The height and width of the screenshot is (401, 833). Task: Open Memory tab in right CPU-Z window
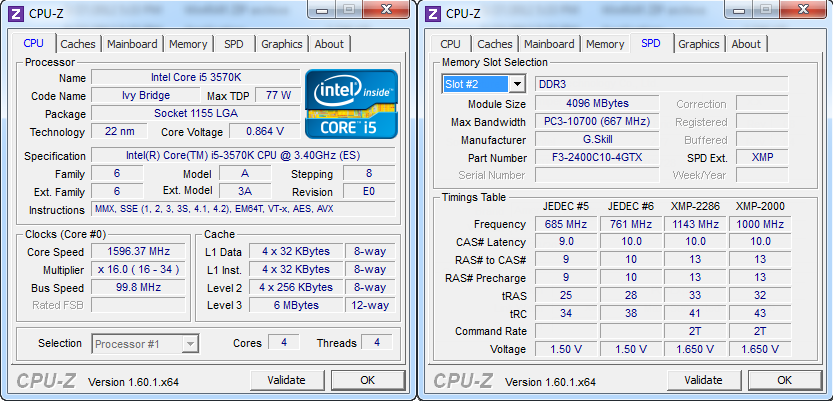[605, 44]
